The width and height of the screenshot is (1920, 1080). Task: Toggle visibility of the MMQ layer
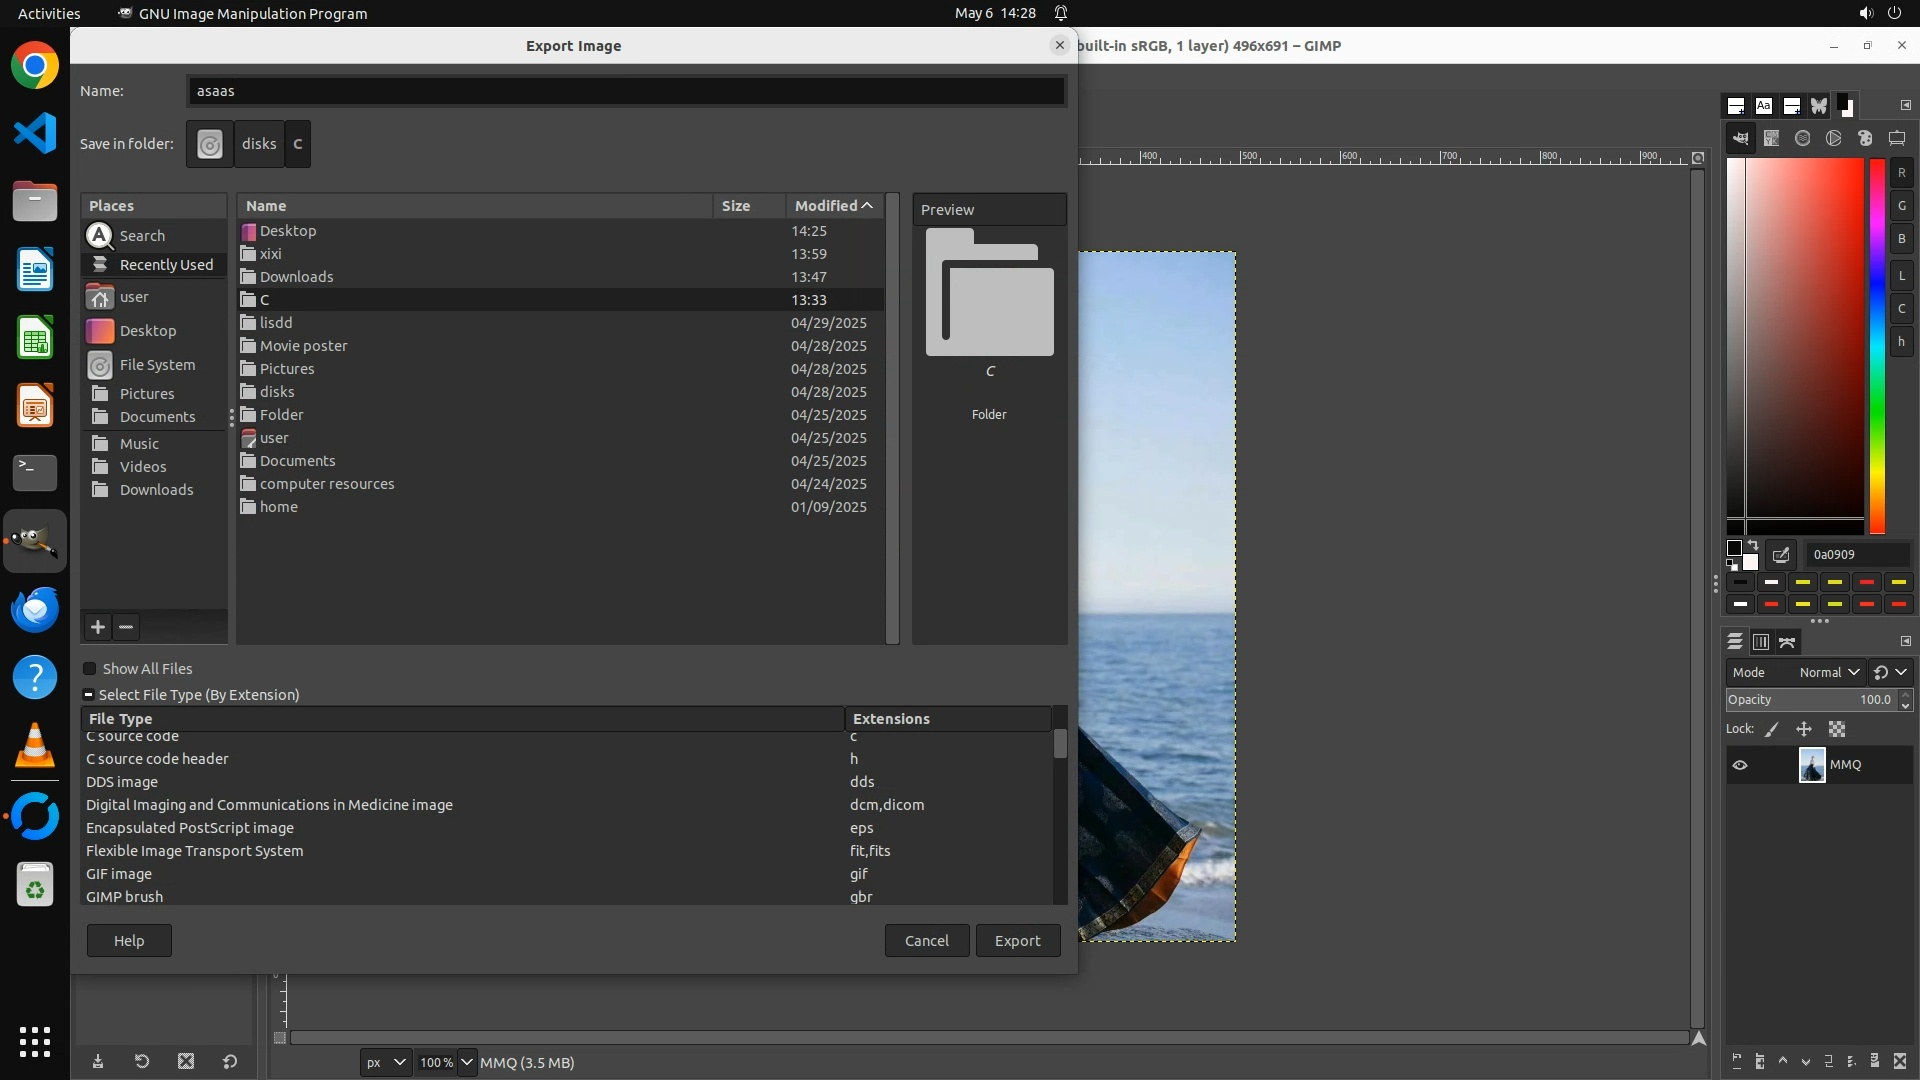click(x=1740, y=765)
